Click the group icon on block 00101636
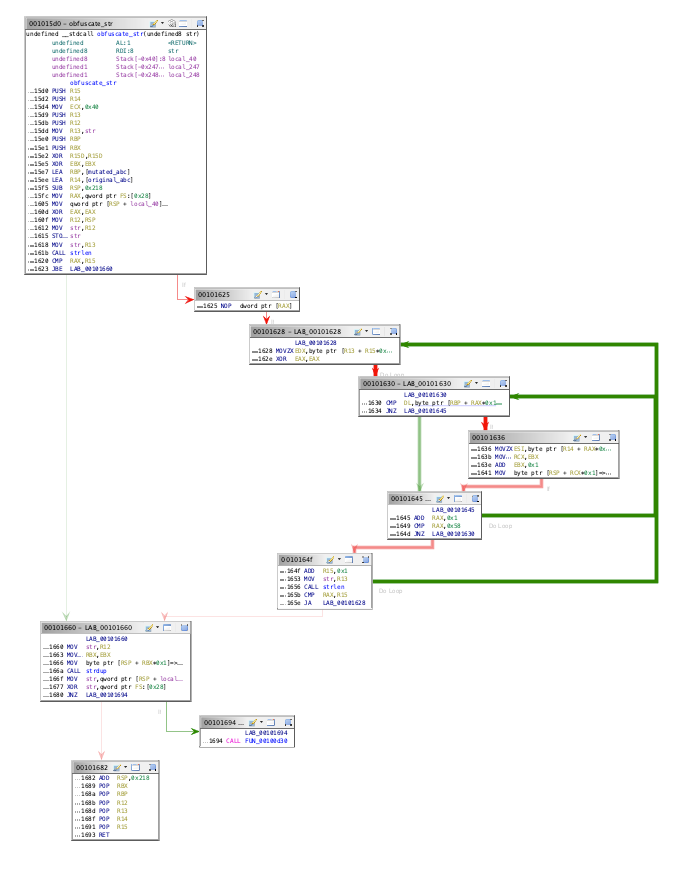The height and width of the screenshot is (881, 696). [613, 437]
